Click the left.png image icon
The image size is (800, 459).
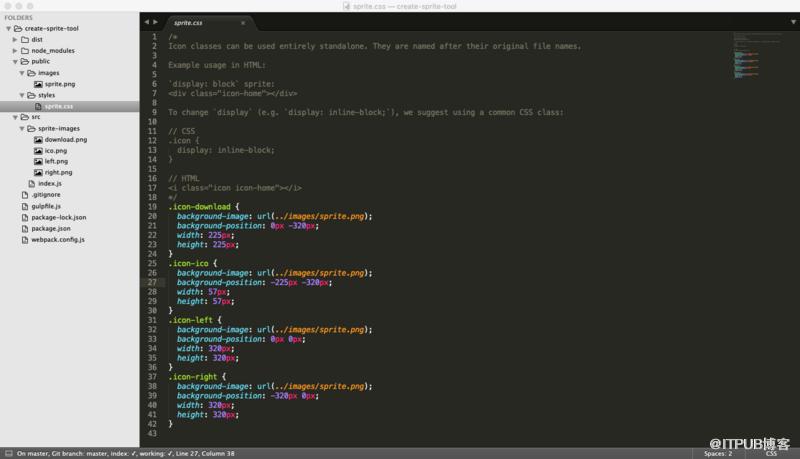[x=38, y=162]
